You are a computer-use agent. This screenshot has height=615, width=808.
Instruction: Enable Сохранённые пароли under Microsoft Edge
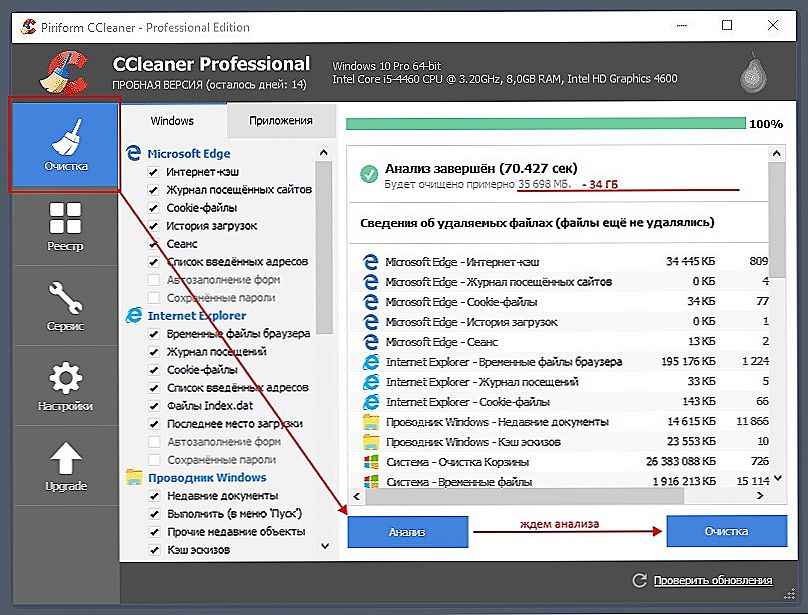tap(153, 298)
